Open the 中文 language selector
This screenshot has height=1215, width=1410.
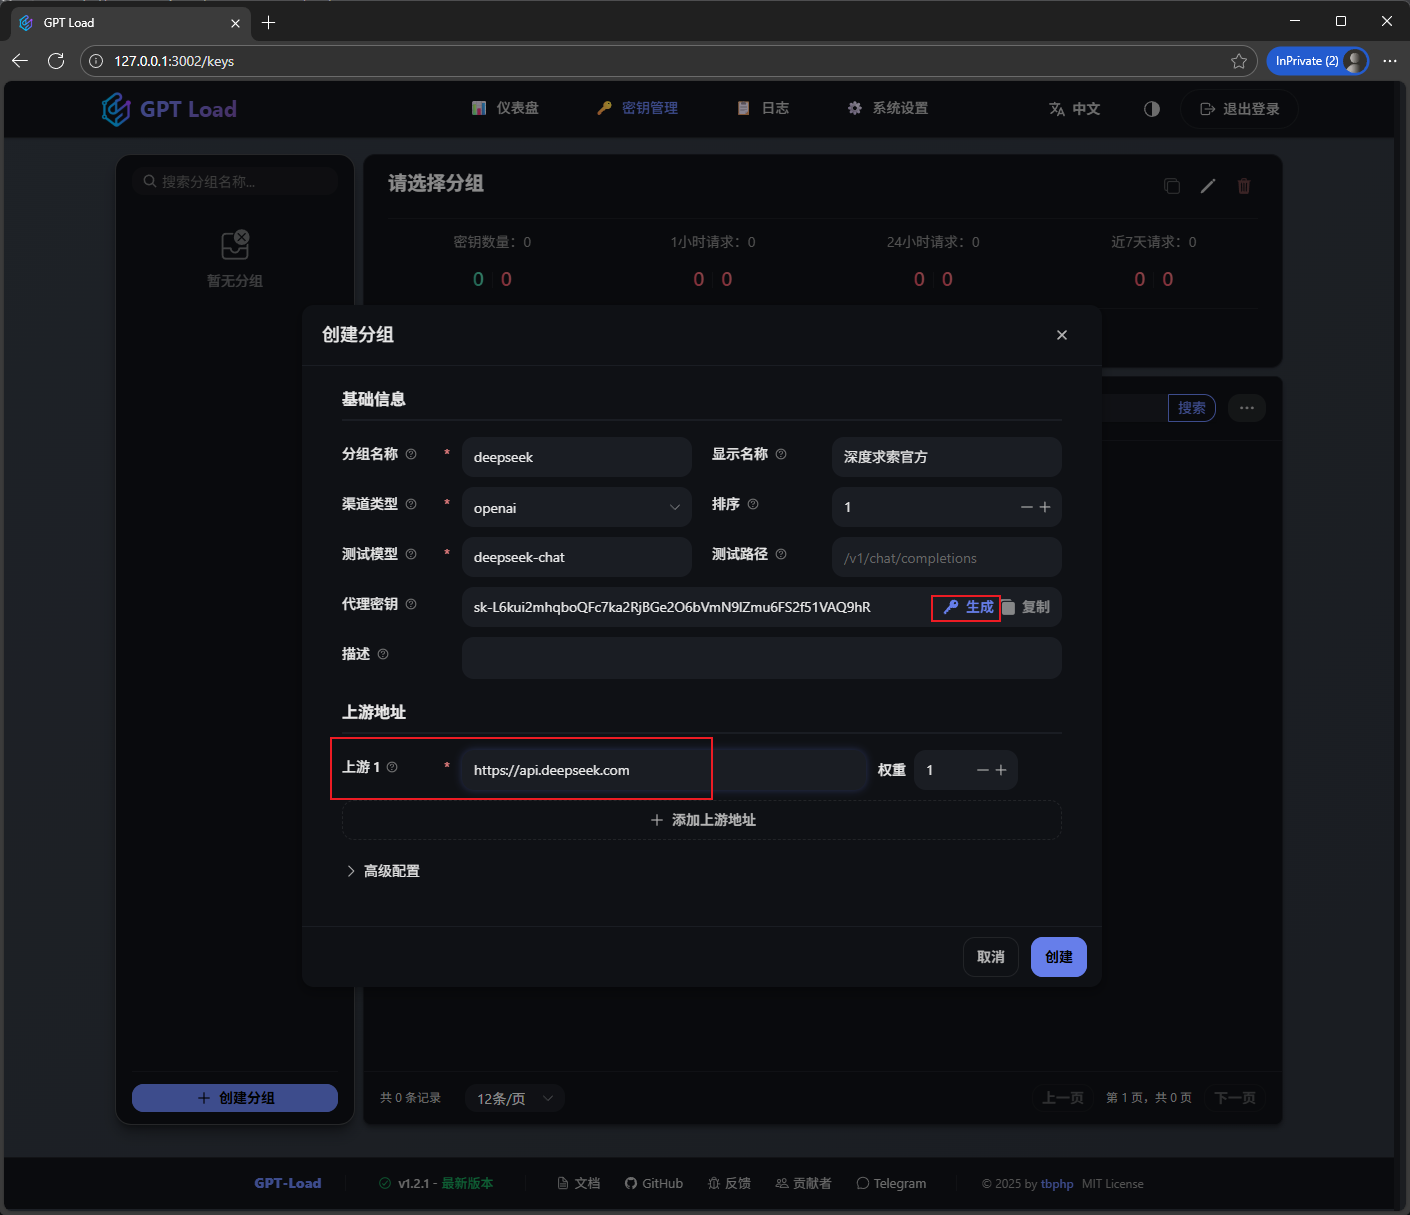click(1074, 109)
